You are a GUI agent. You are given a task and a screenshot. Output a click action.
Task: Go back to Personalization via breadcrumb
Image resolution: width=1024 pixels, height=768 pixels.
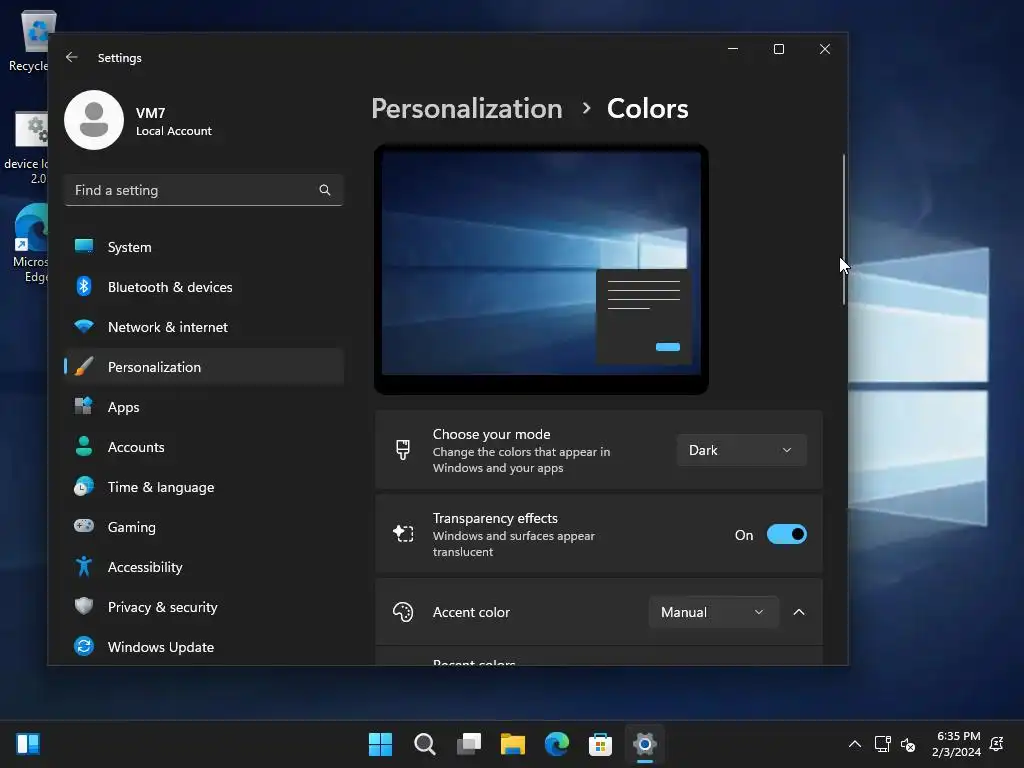(467, 108)
